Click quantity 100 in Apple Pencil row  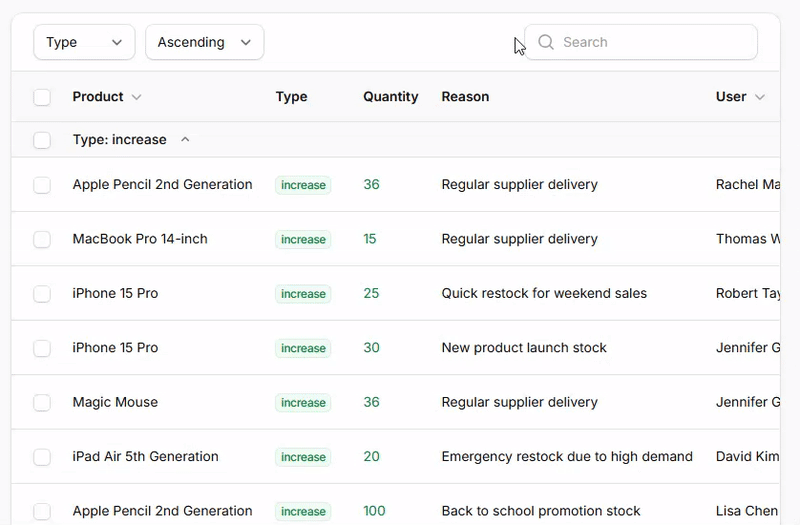point(374,511)
